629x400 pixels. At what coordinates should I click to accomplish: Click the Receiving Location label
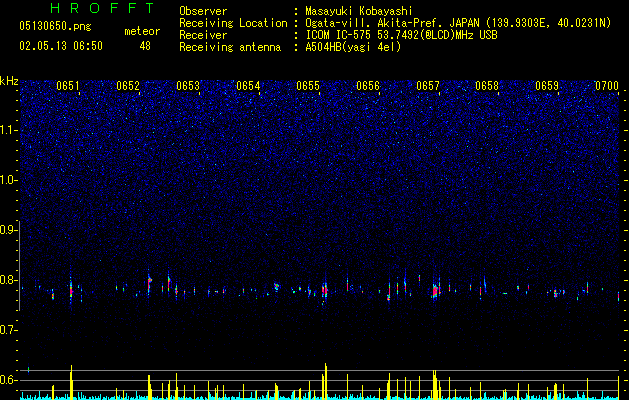[233, 23]
